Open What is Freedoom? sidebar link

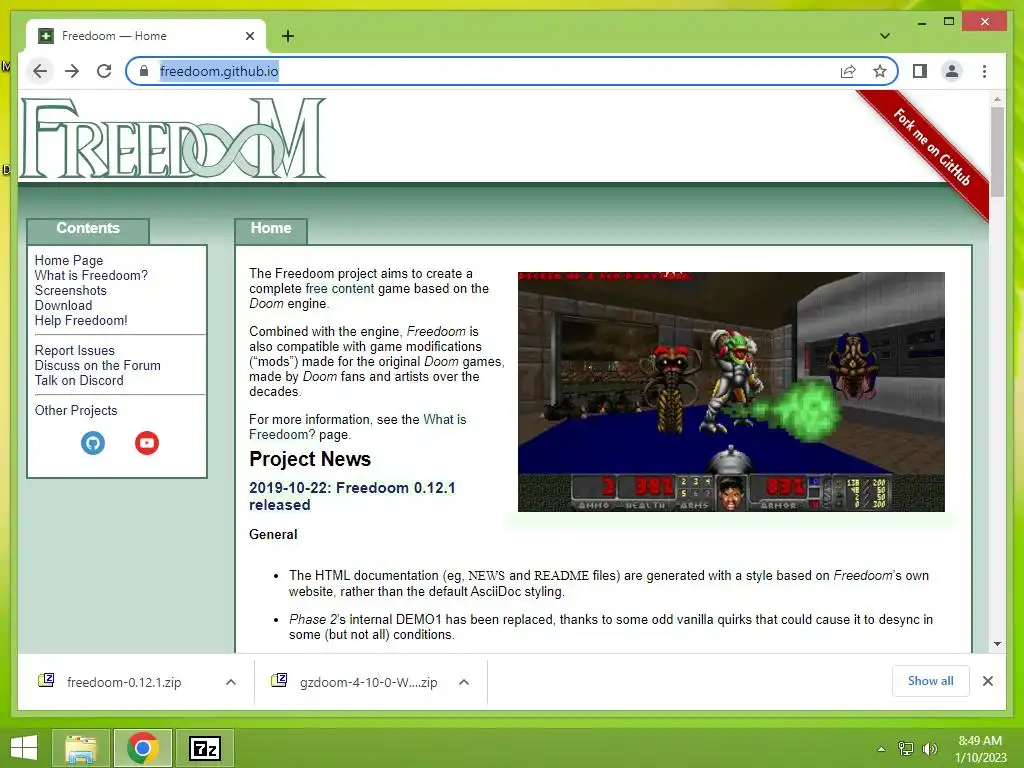(91, 276)
